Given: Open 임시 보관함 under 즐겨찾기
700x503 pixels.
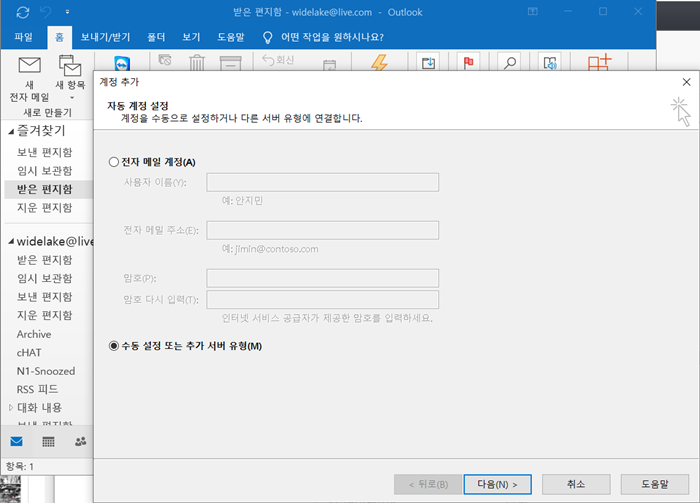Looking at the screenshot, I should point(45,170).
